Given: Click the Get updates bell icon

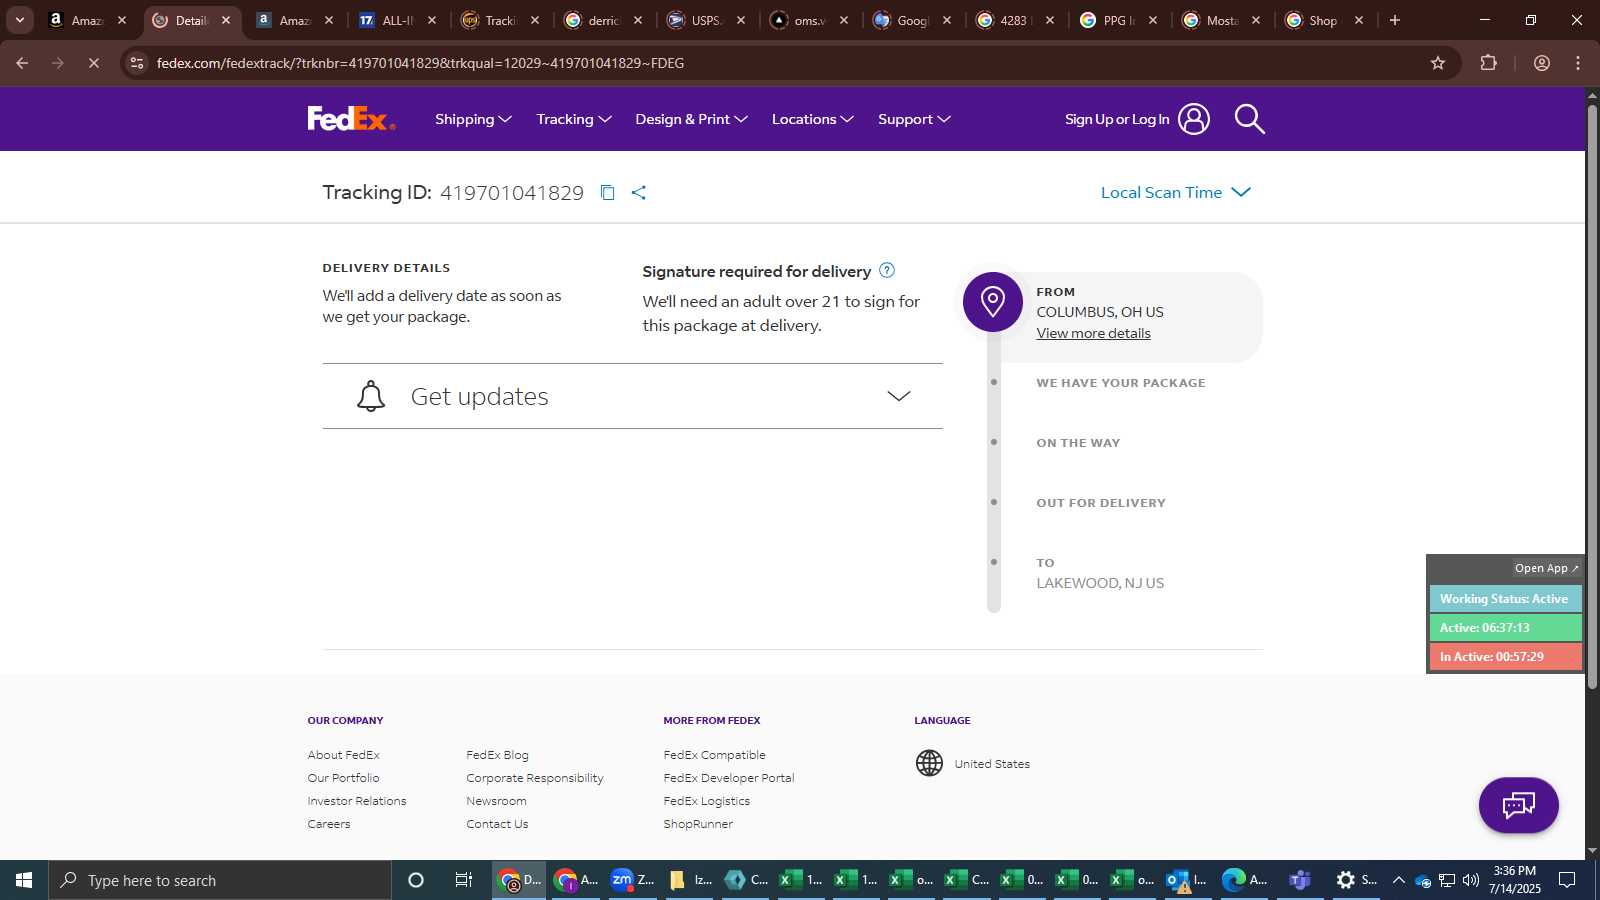Looking at the screenshot, I should tap(371, 396).
